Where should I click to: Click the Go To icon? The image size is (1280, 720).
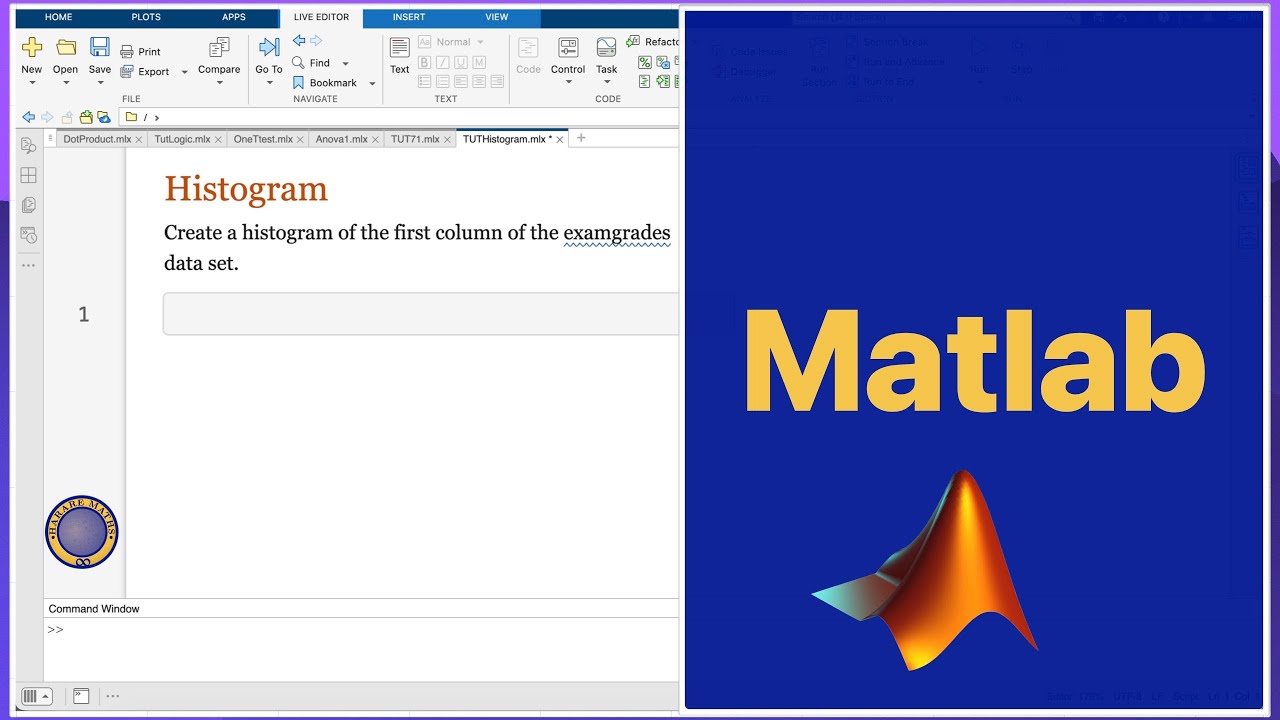click(269, 47)
